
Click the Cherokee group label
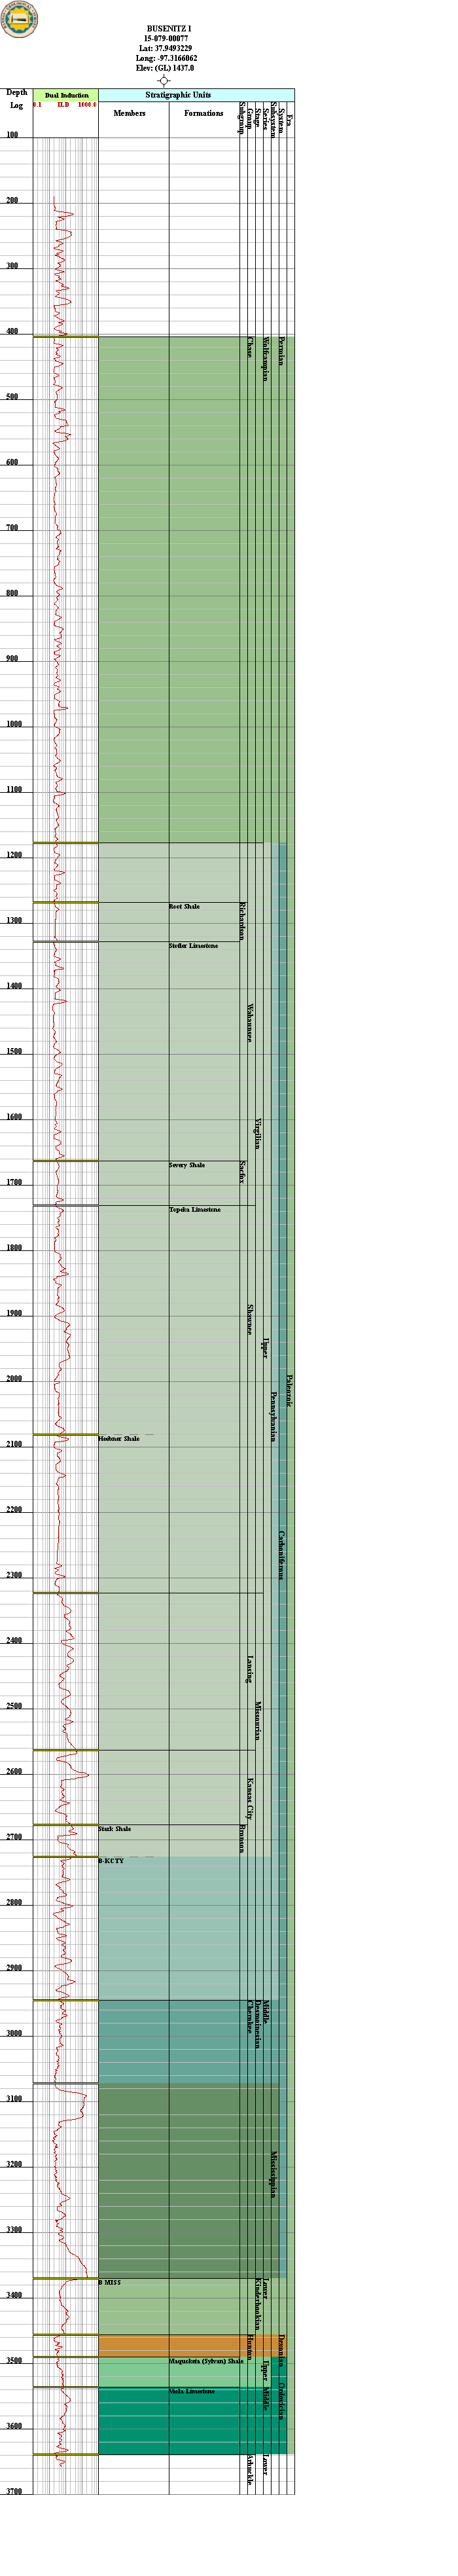pos(250,2016)
